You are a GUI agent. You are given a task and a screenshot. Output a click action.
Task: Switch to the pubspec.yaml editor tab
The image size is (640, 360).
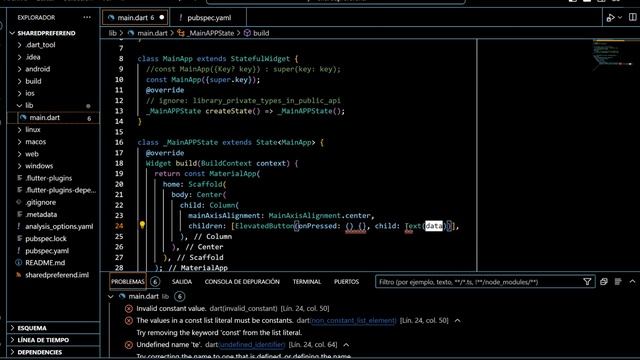point(208,18)
